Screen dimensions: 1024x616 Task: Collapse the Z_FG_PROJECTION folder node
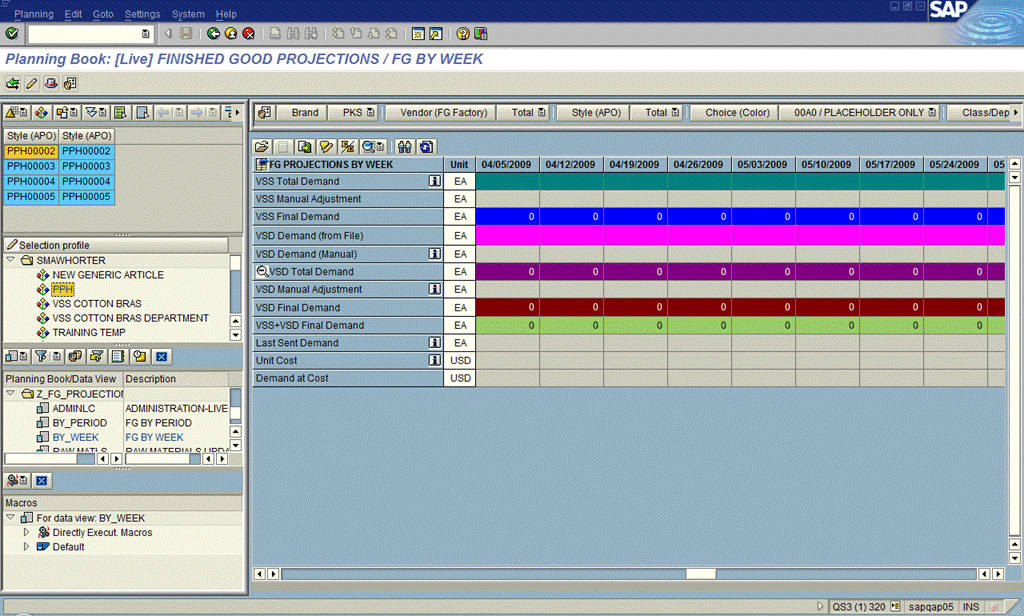pos(10,393)
